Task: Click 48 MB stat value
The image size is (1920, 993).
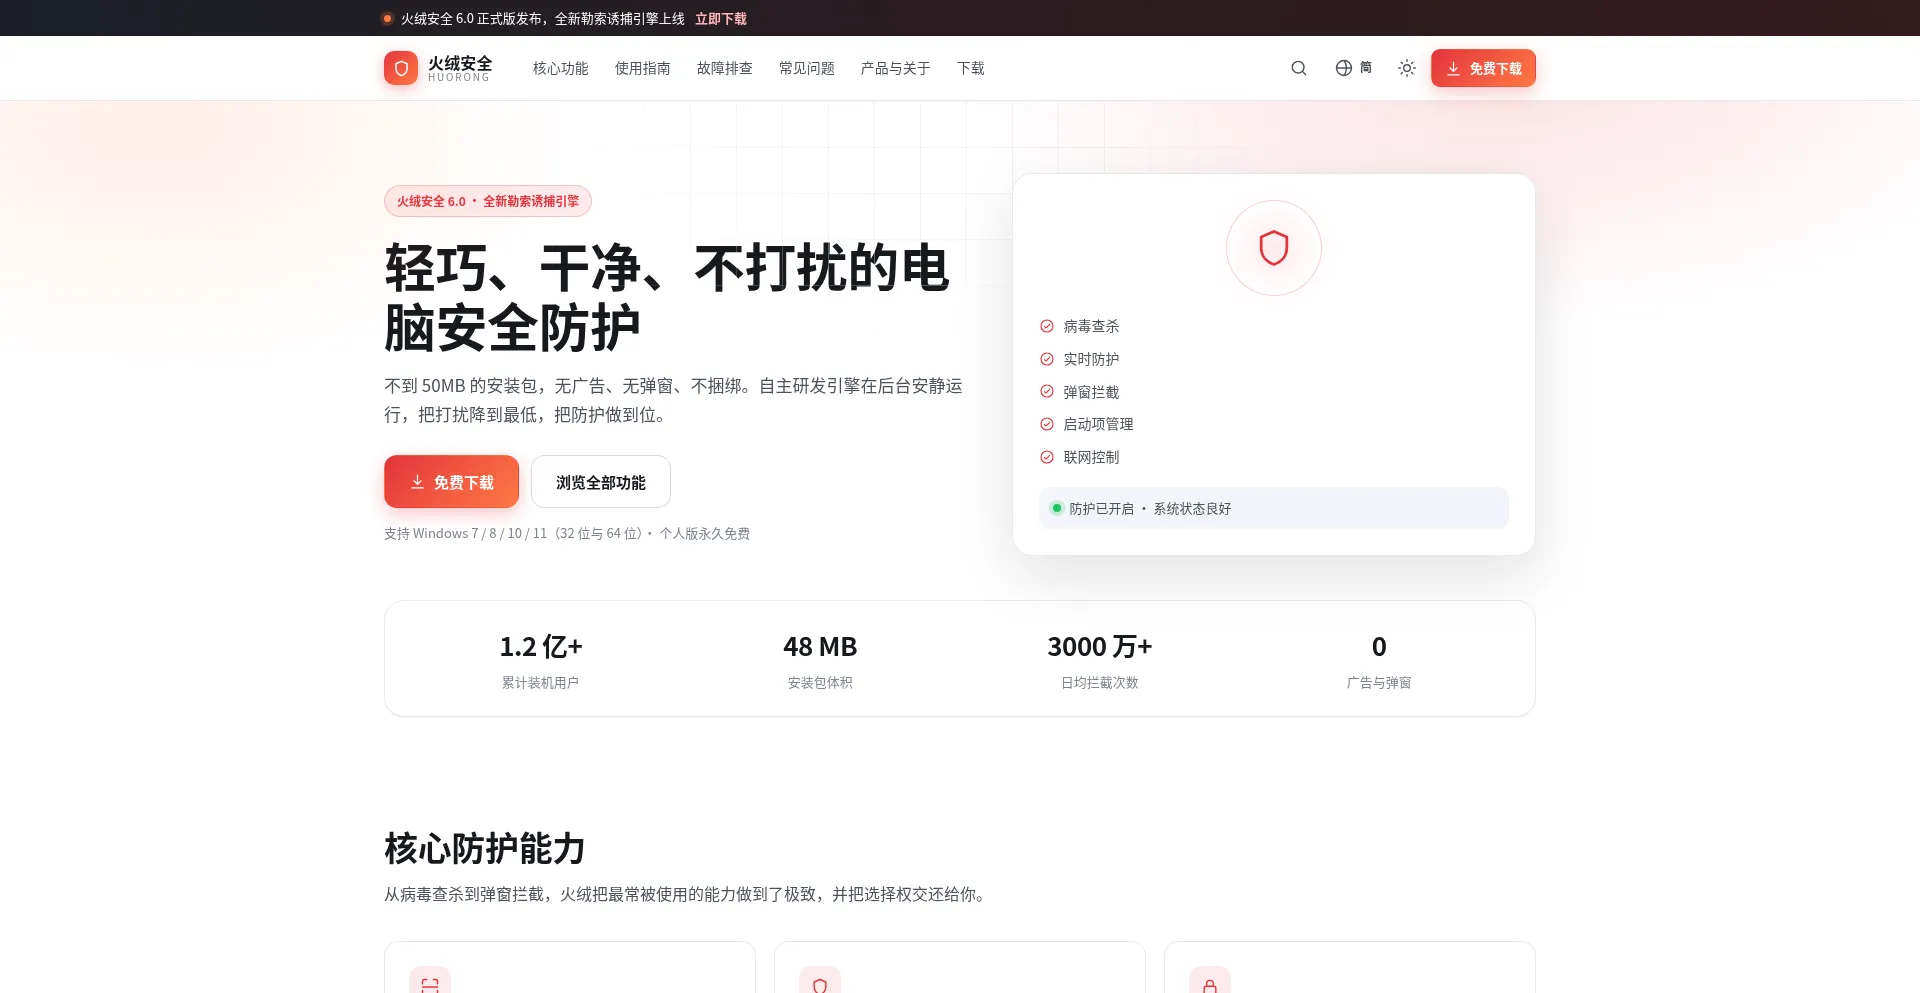Action: point(820,647)
